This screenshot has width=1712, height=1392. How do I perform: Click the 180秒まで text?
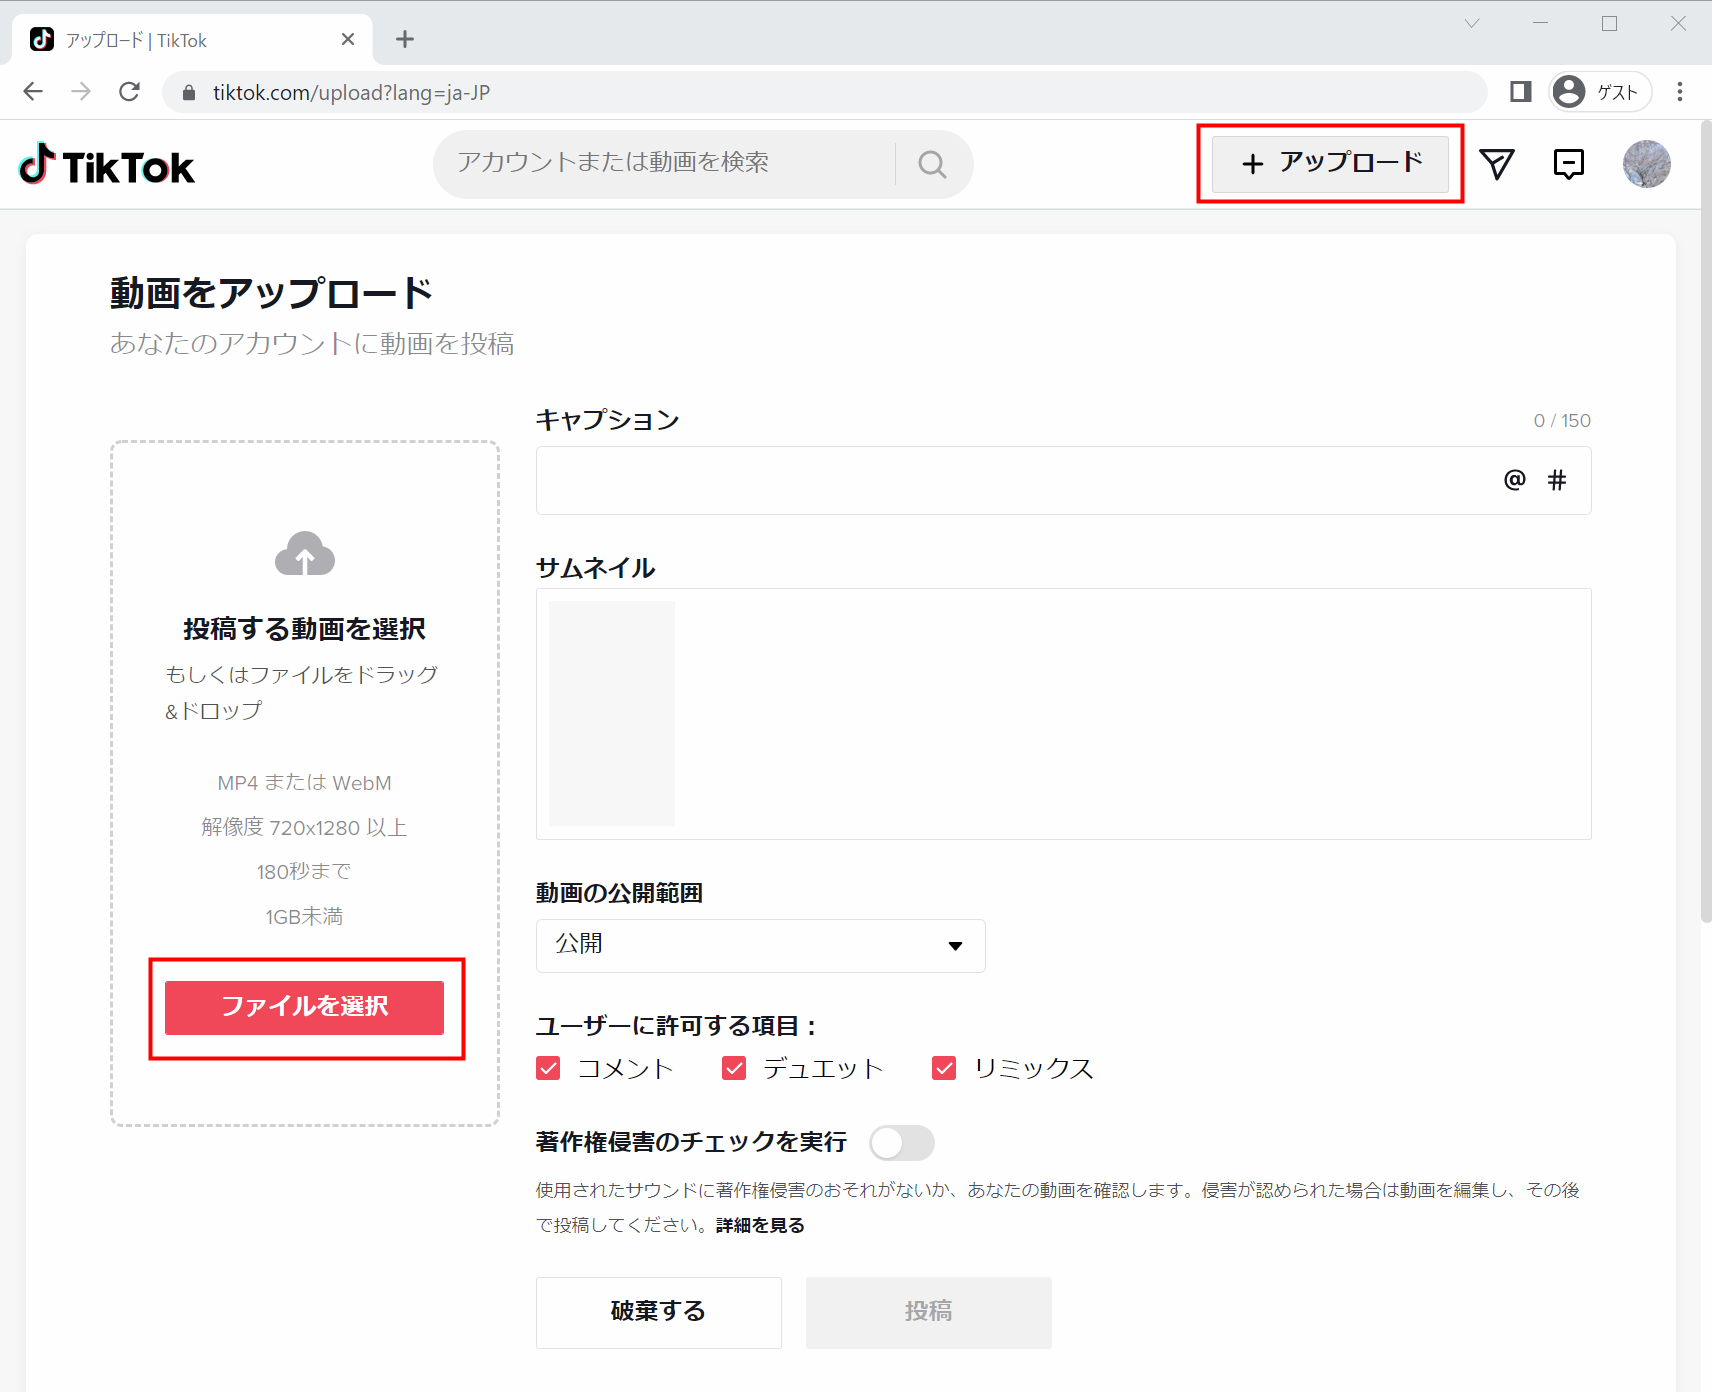[304, 872]
